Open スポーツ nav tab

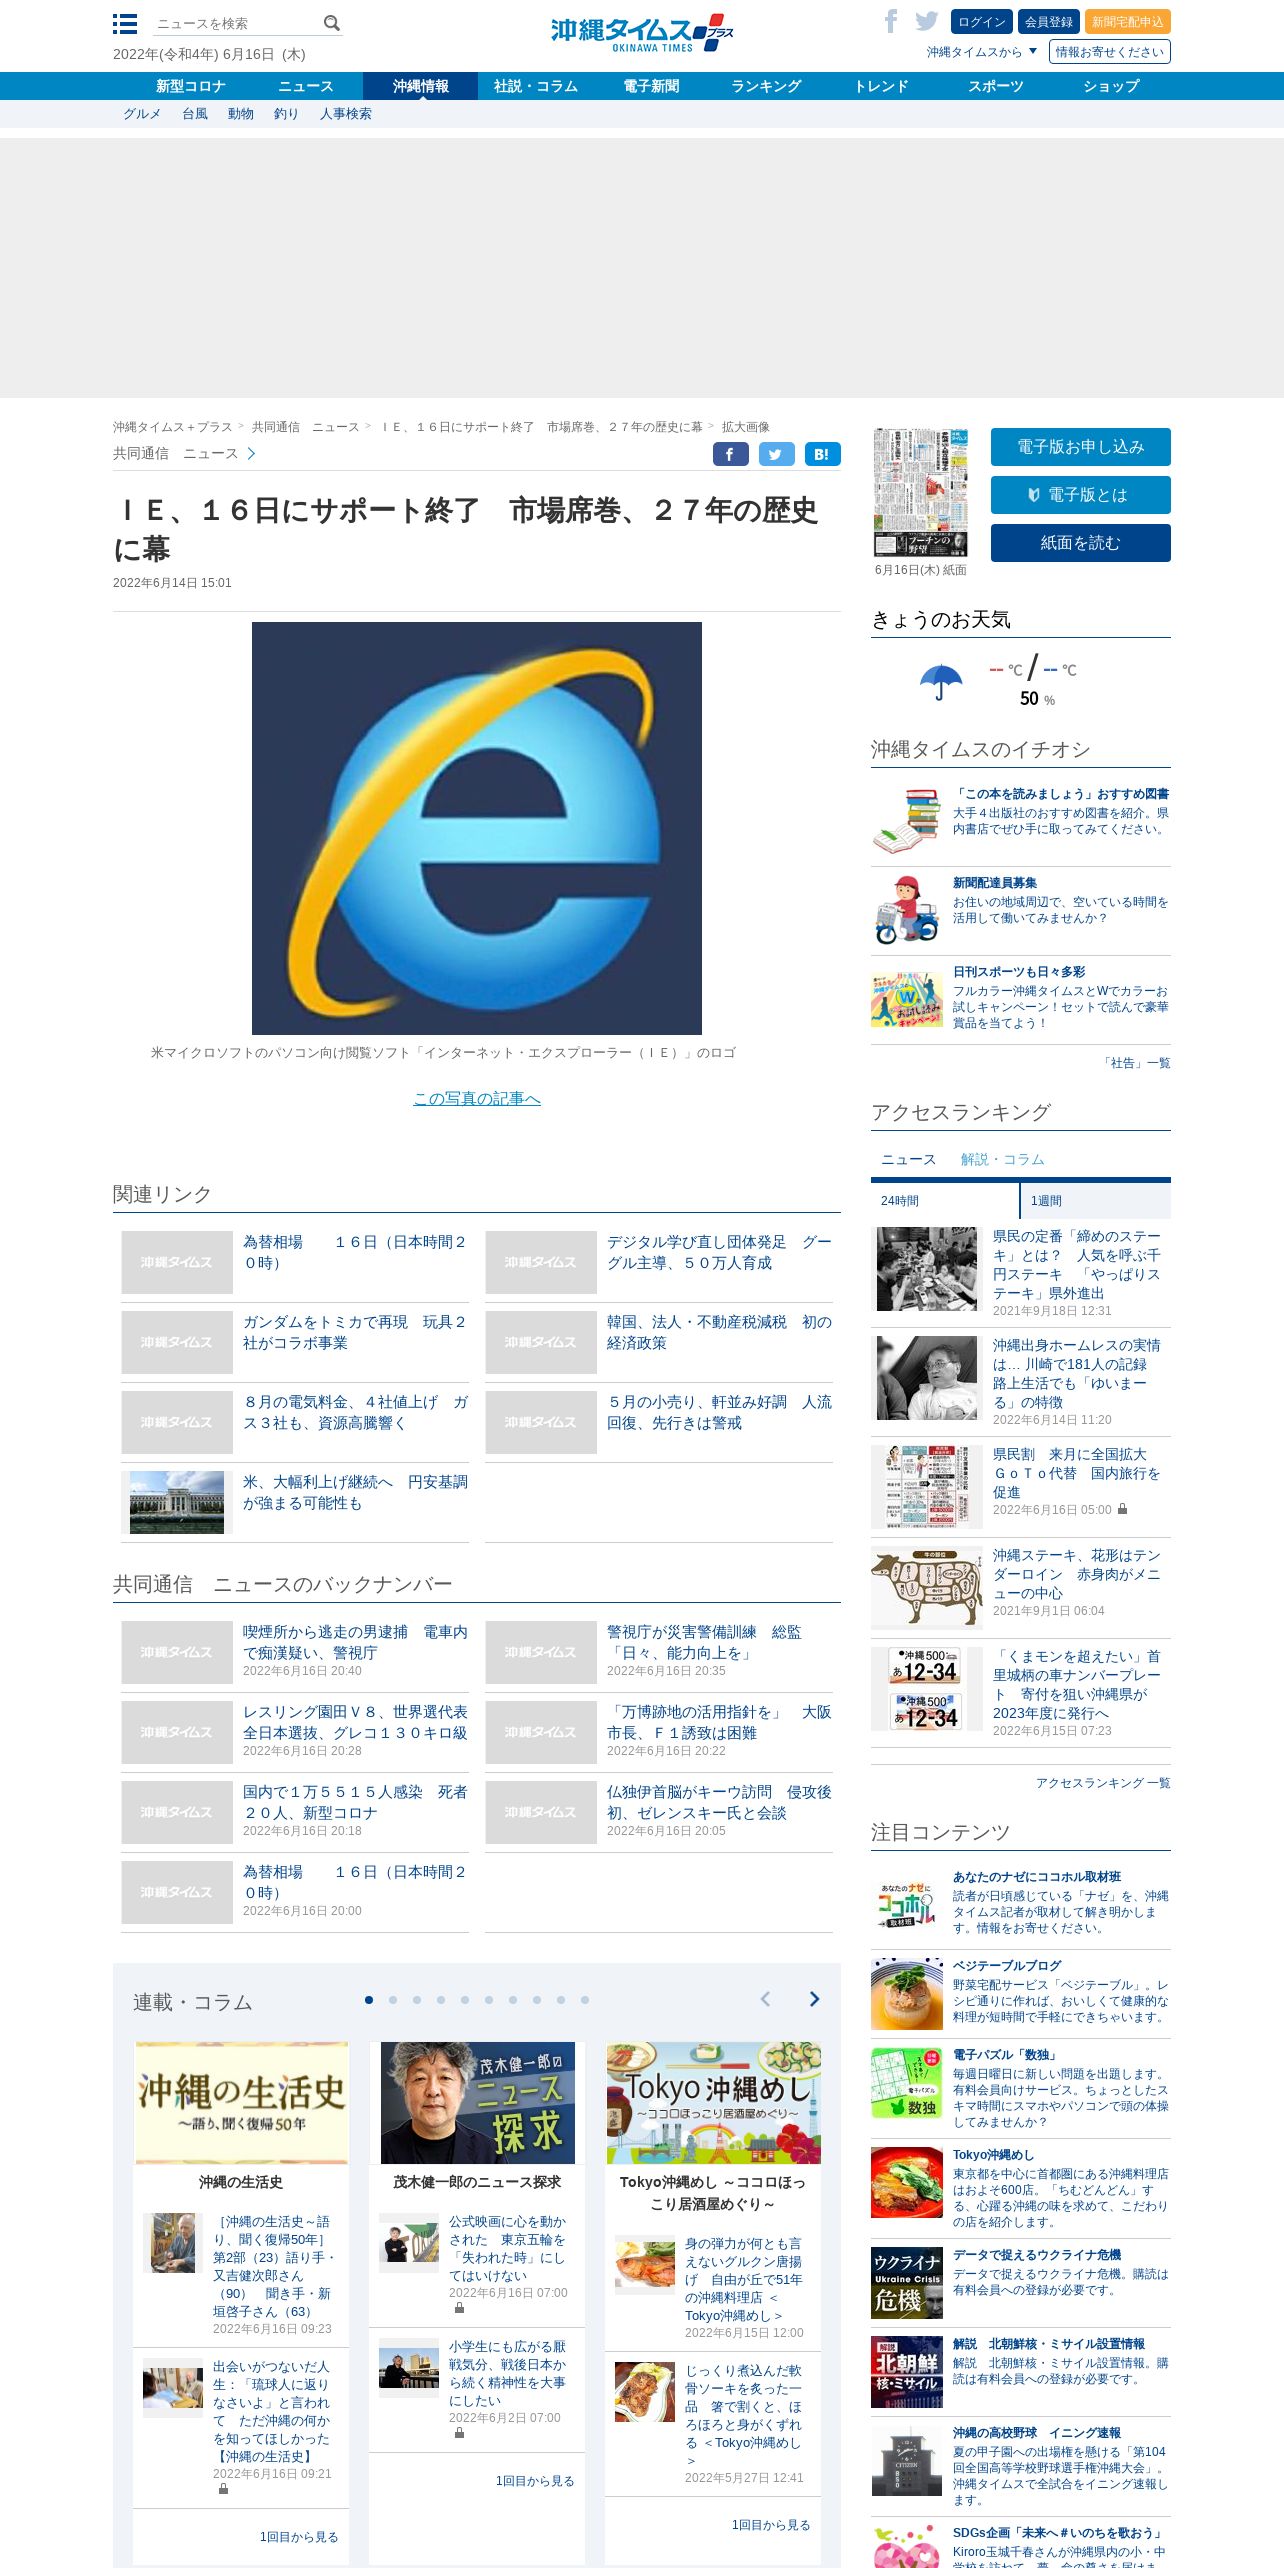996,86
